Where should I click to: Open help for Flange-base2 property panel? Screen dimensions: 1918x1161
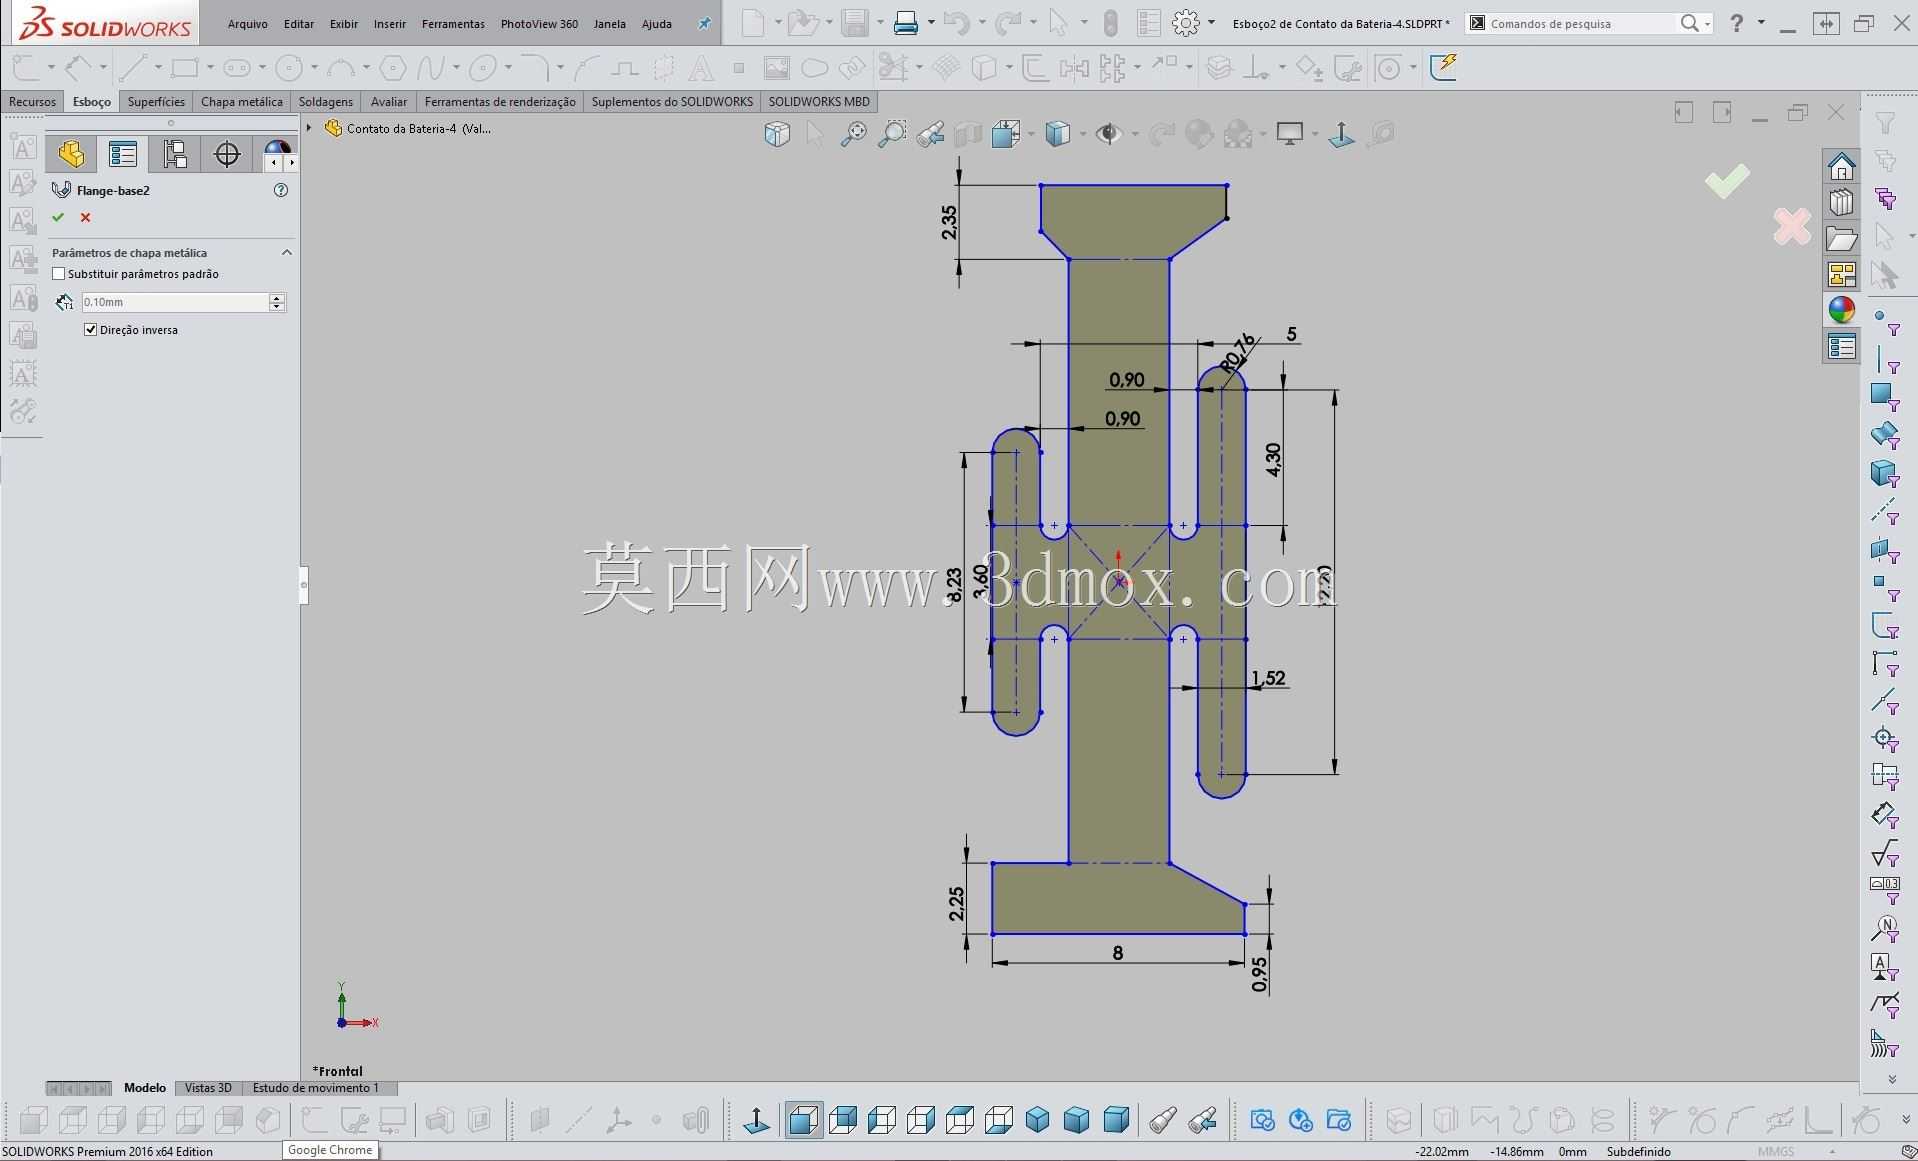pos(281,190)
